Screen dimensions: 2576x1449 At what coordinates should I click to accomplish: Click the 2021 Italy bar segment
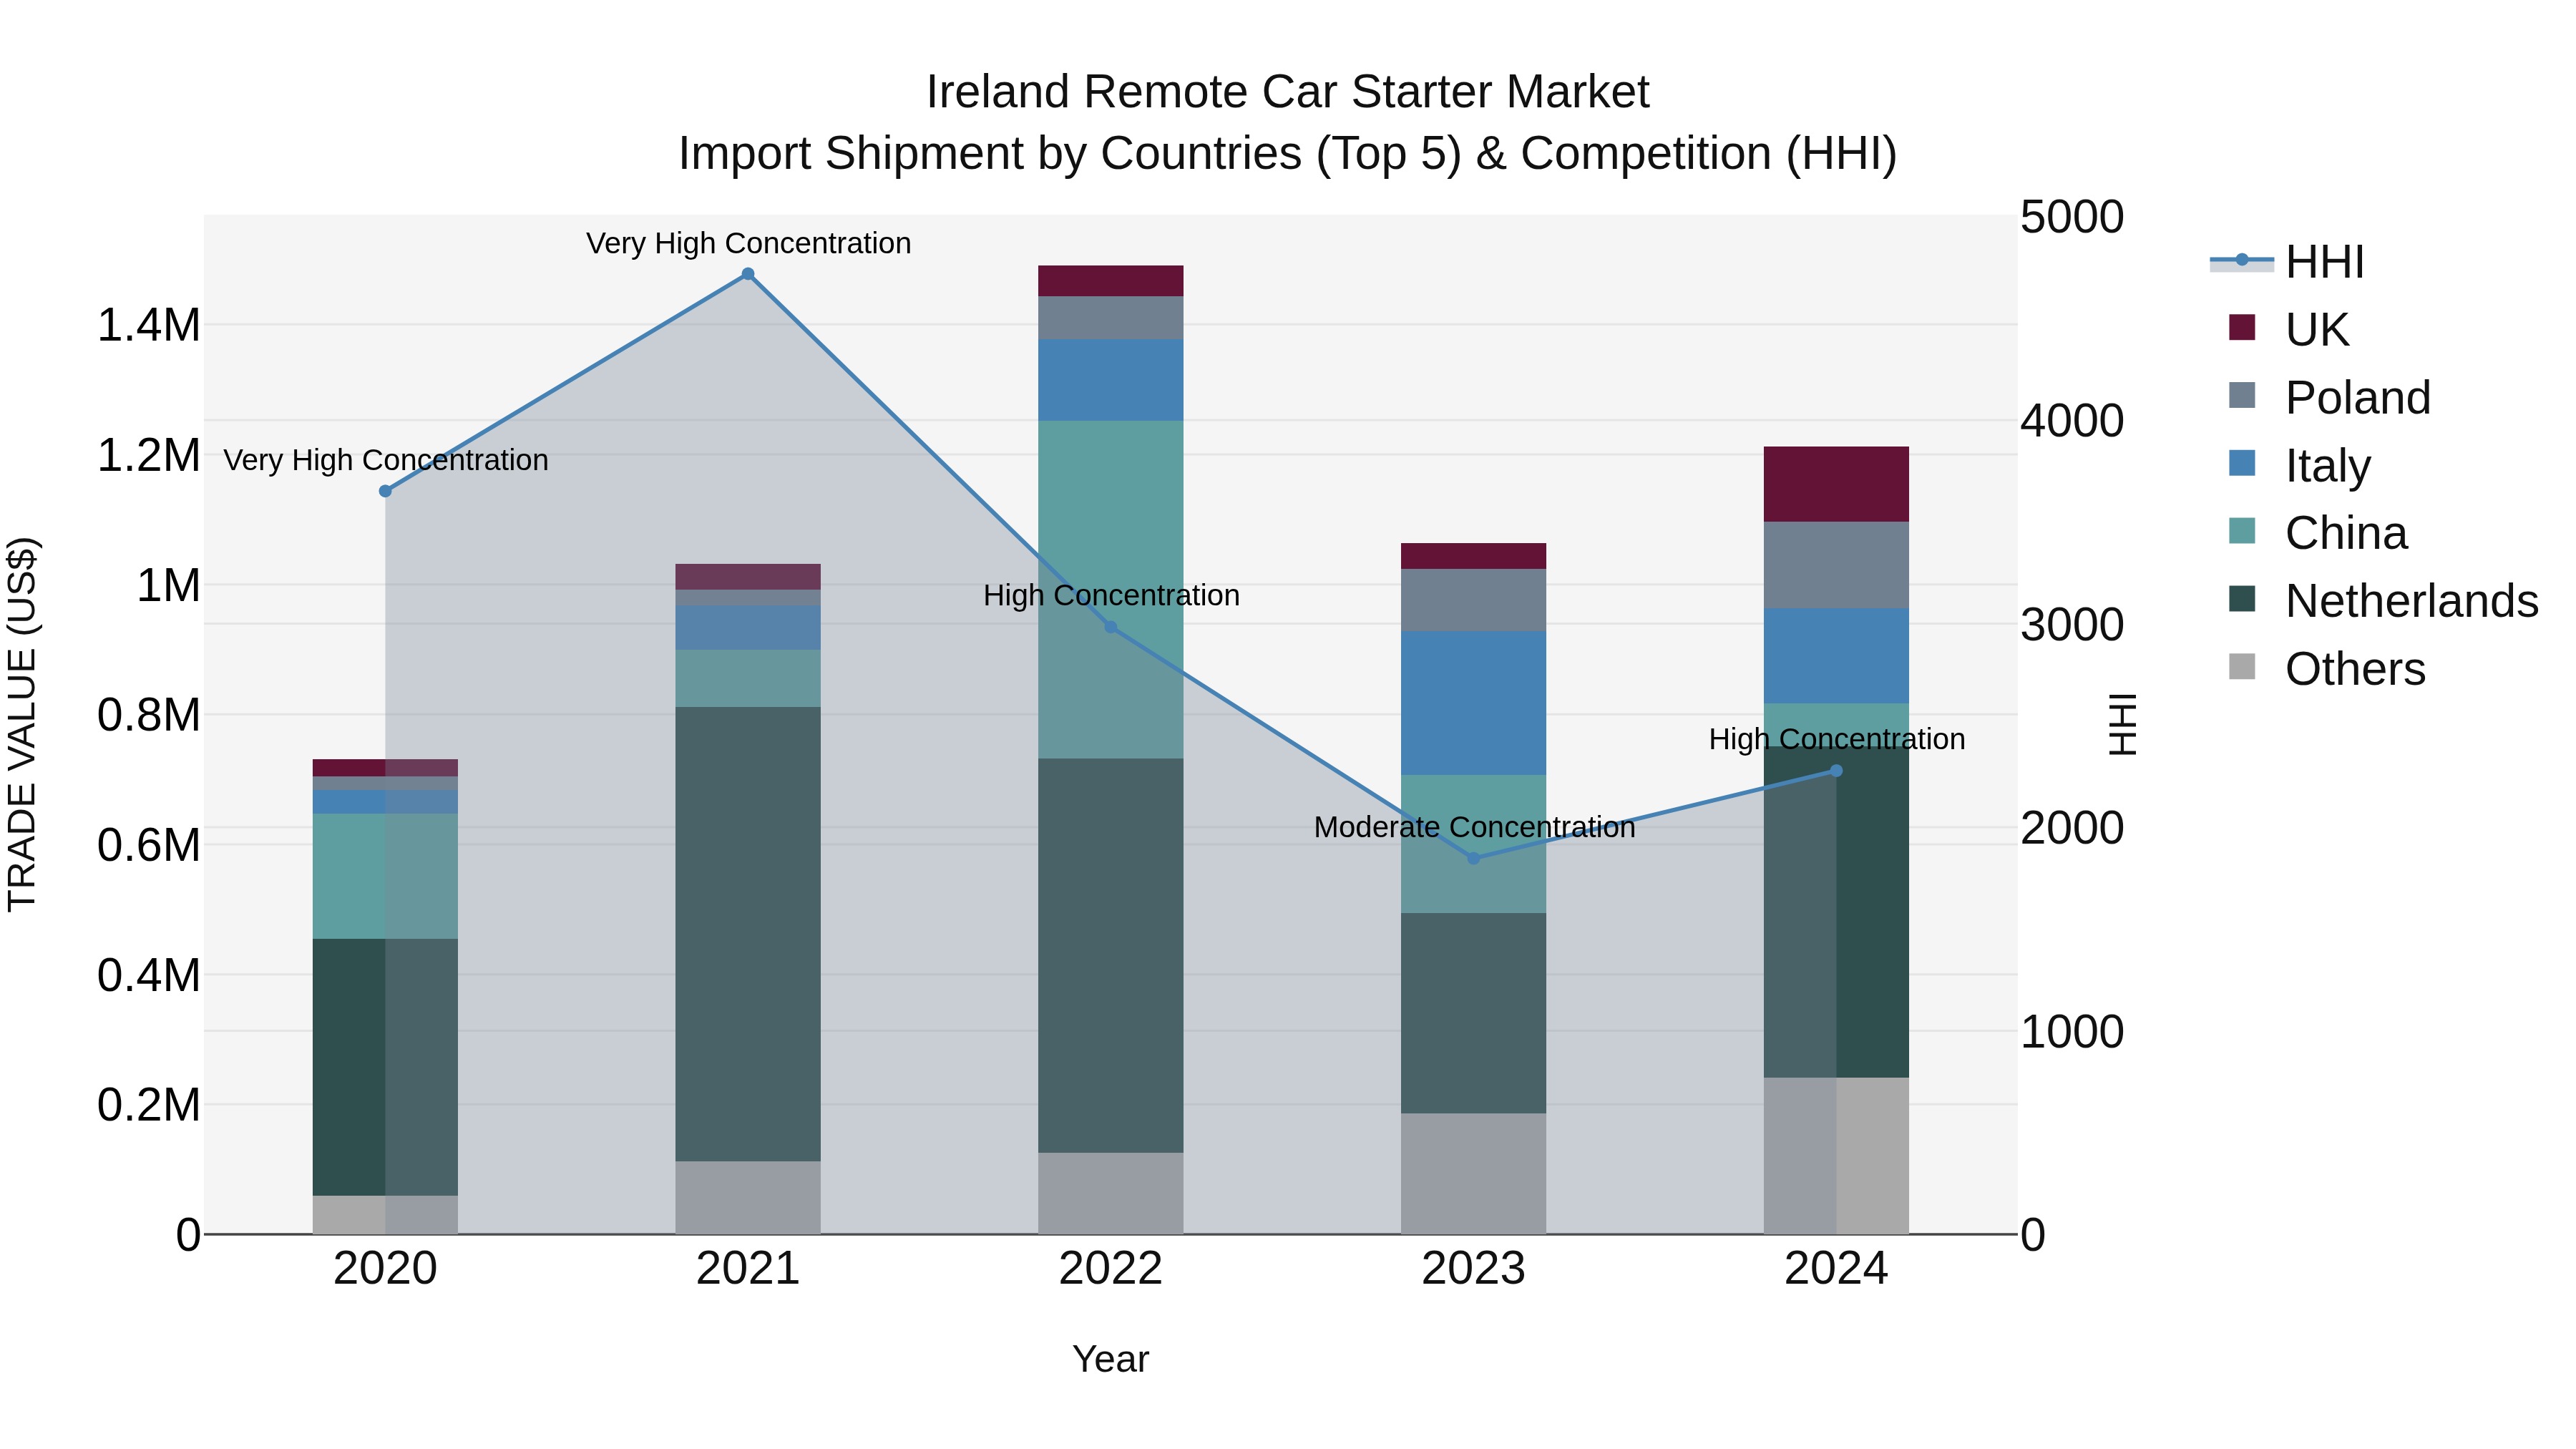[x=748, y=627]
